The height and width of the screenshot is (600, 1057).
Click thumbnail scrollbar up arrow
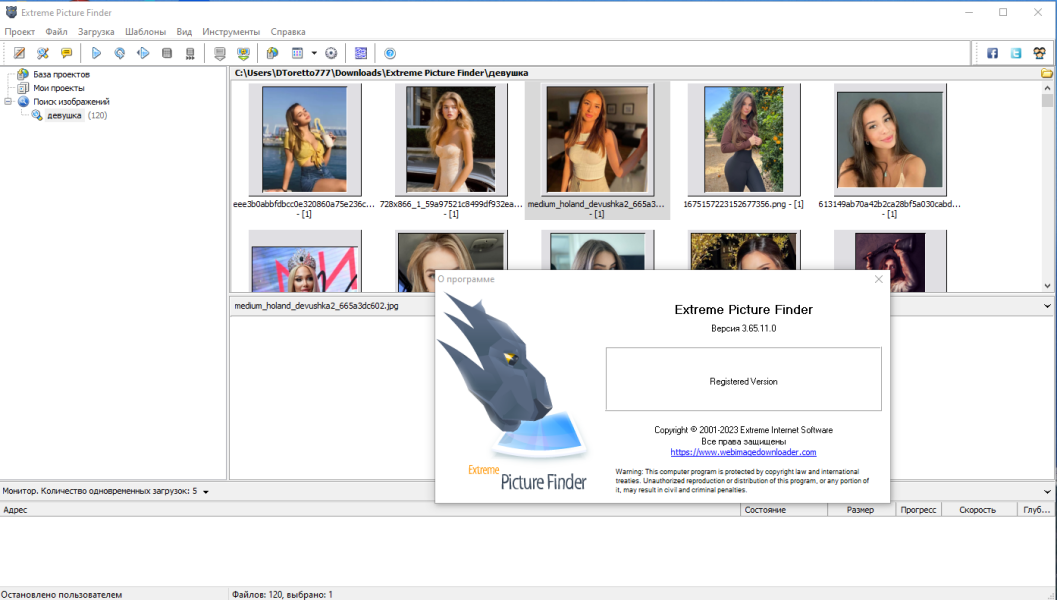[x=1047, y=88]
